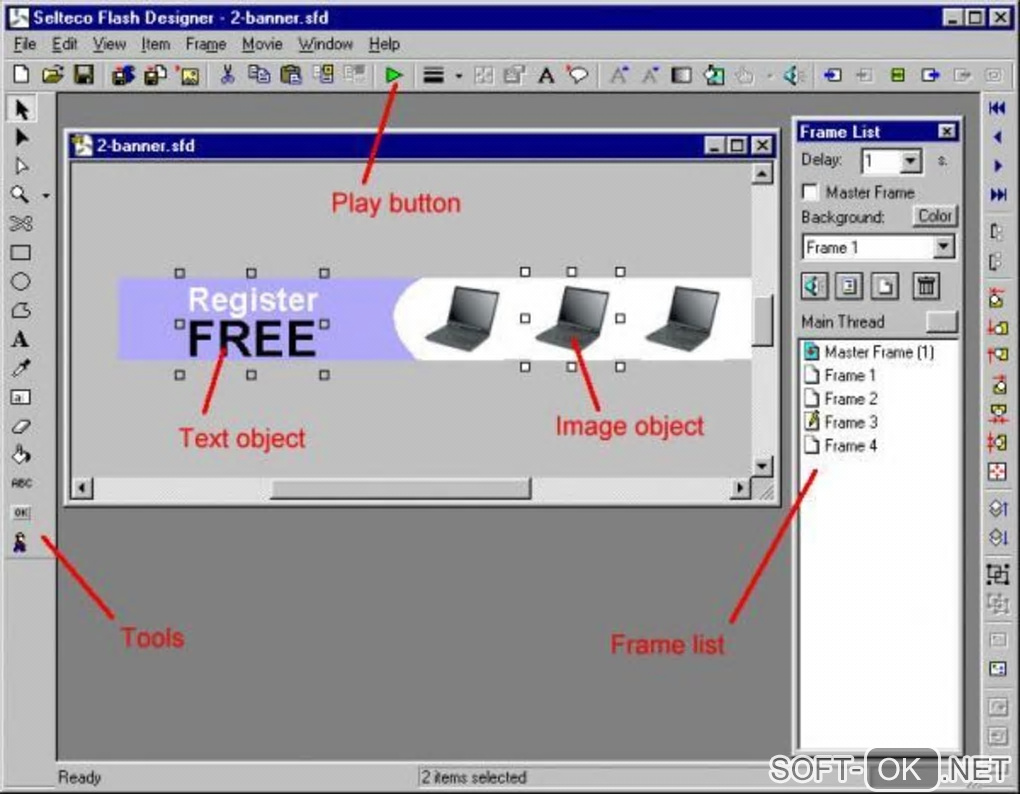Click the trash icon in Frame List

coord(926,286)
